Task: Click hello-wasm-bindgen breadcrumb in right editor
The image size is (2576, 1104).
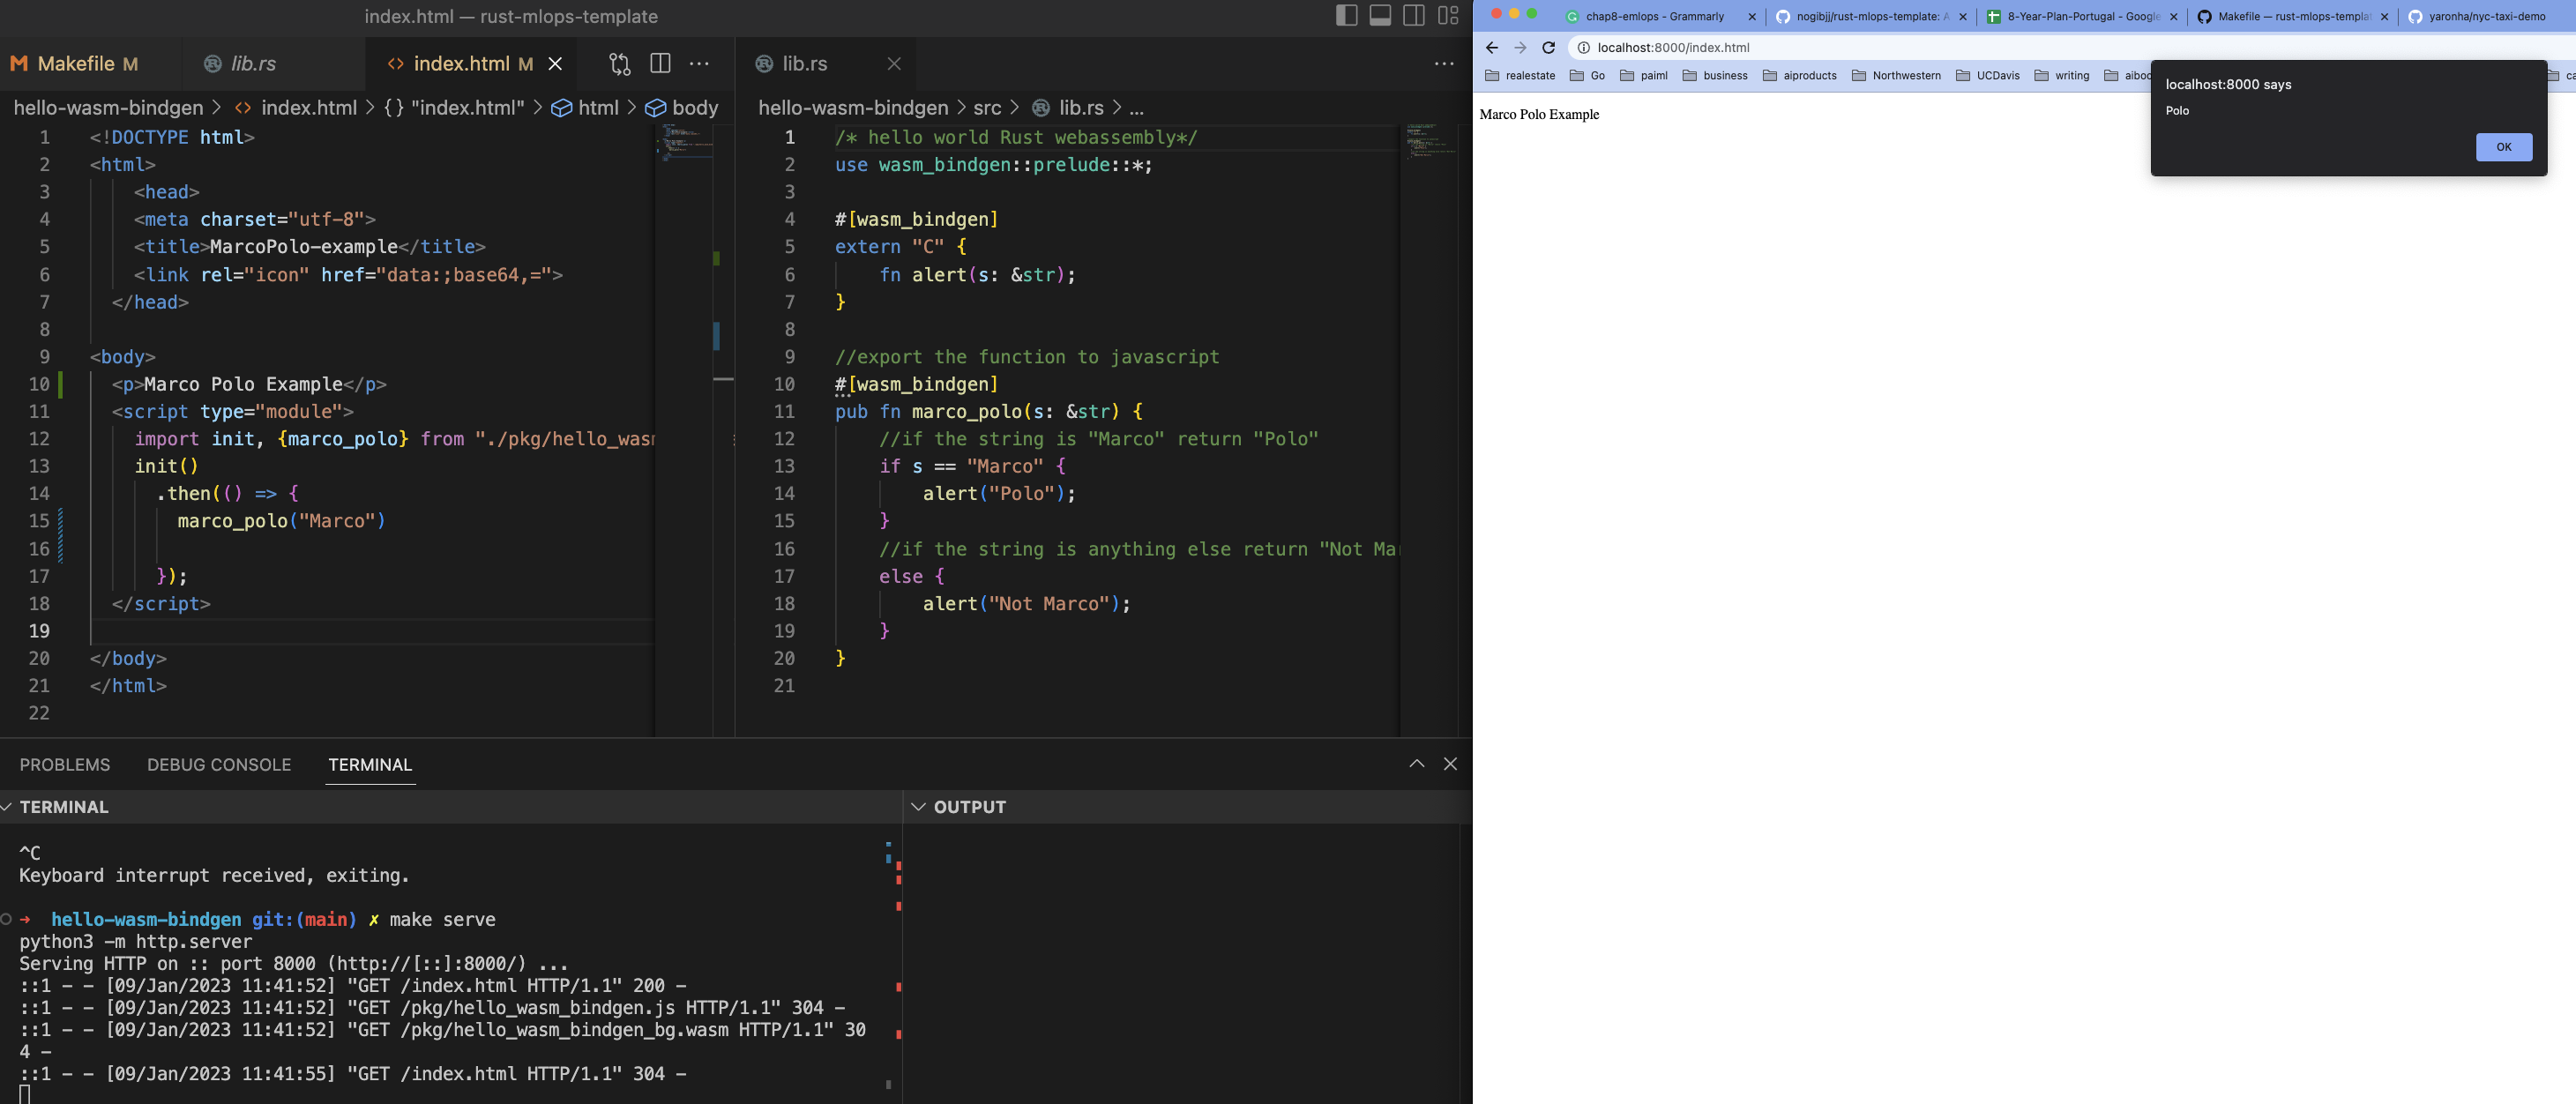Action: 853,108
